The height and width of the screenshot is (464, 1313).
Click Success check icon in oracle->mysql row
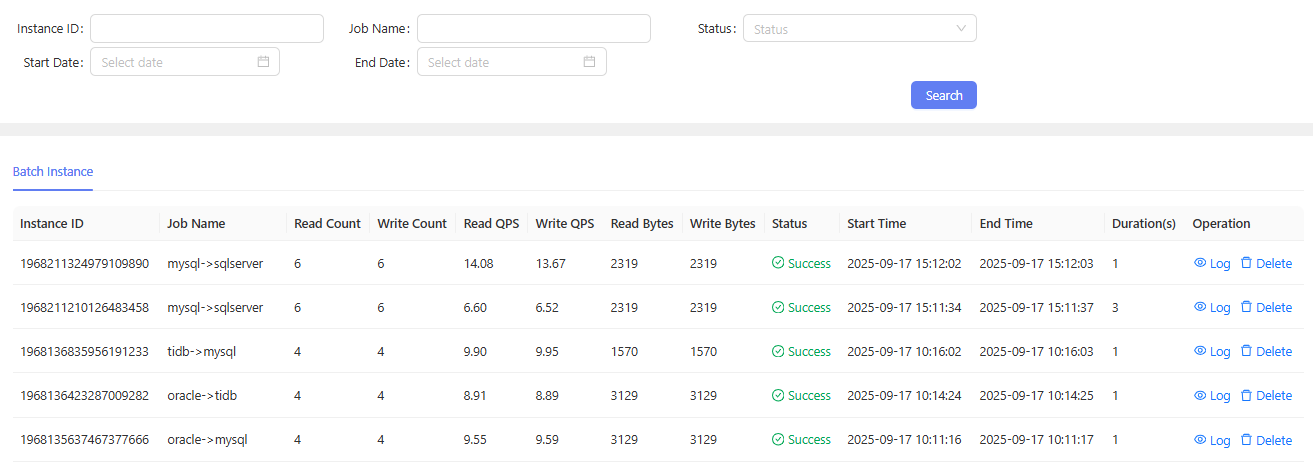(x=778, y=440)
